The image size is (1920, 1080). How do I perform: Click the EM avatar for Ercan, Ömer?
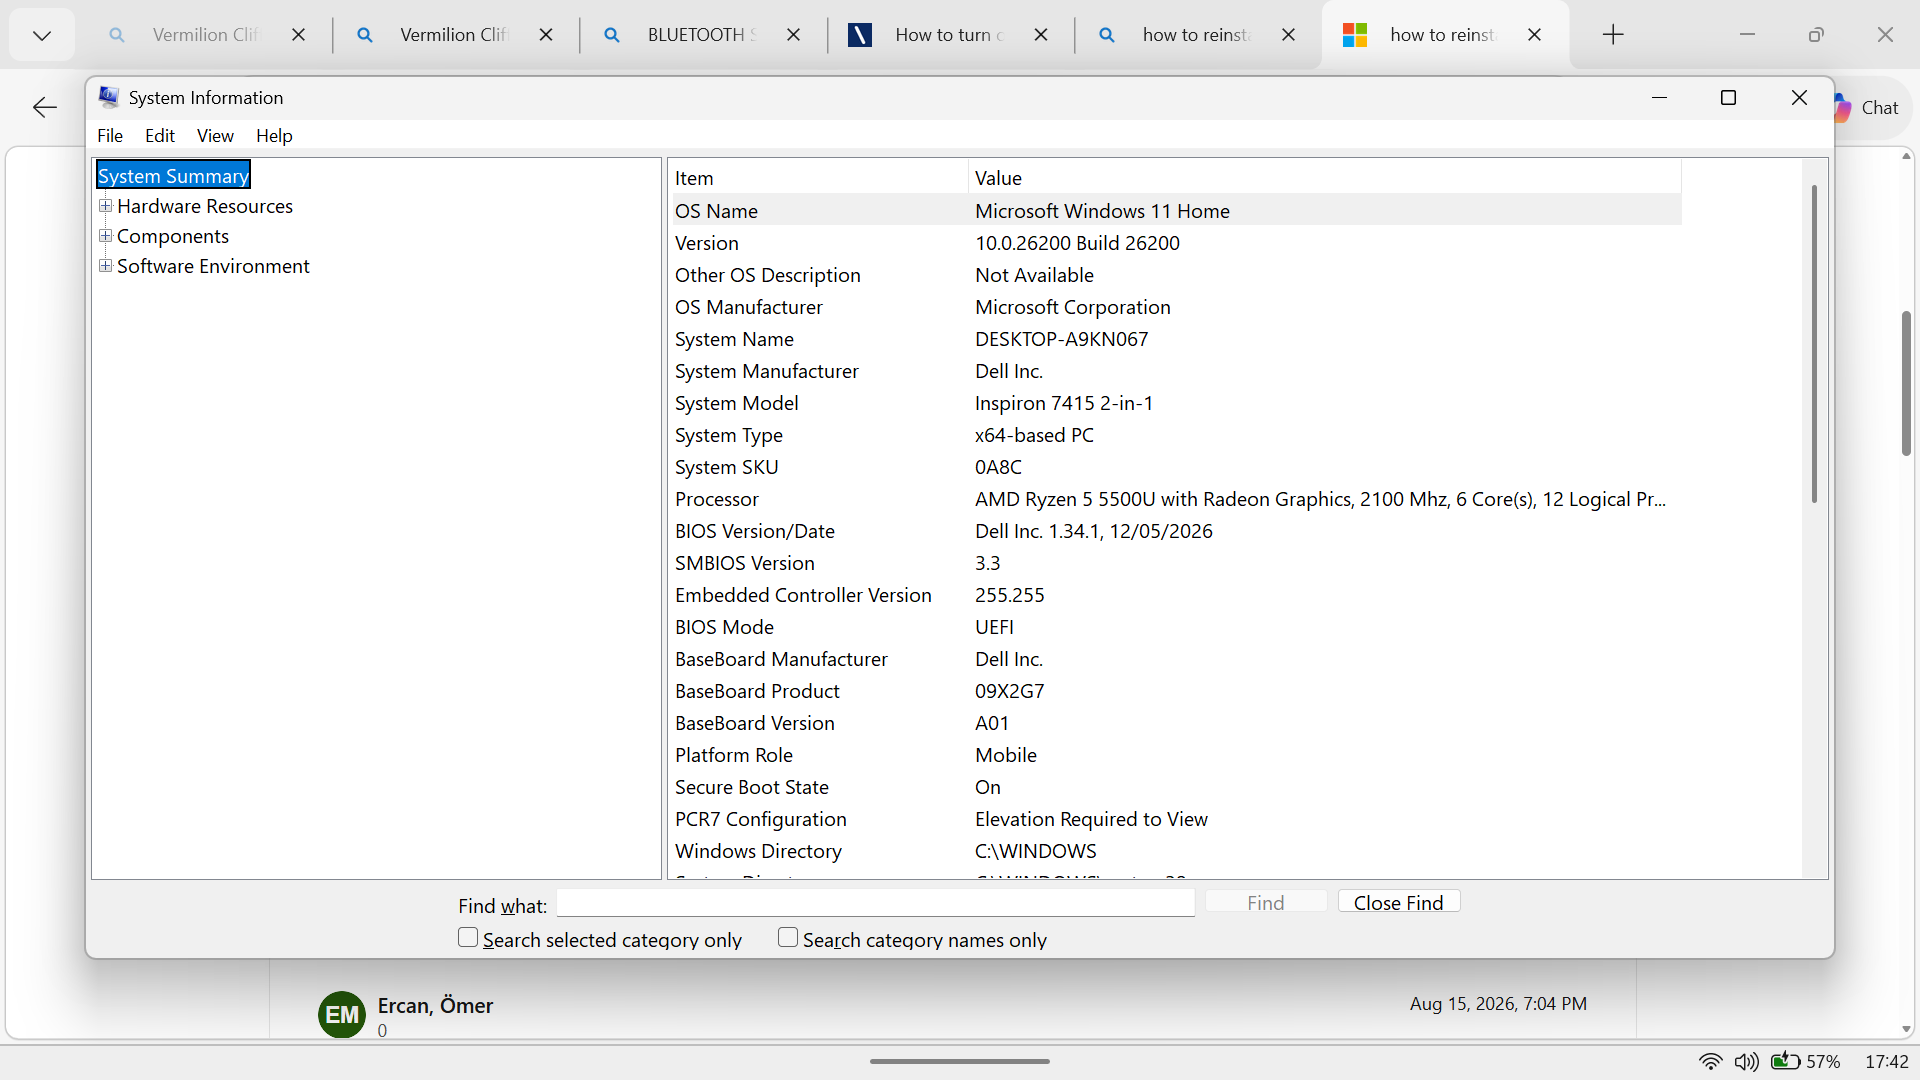tap(342, 1014)
